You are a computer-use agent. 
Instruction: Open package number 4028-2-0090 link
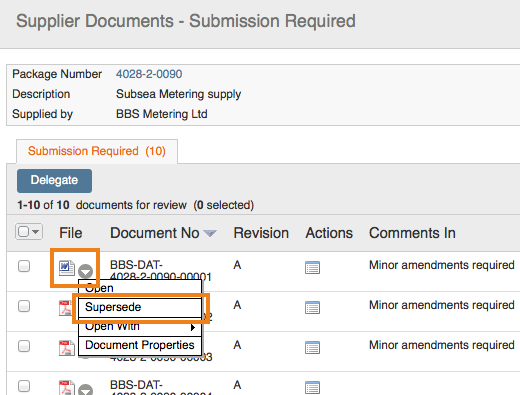point(149,74)
